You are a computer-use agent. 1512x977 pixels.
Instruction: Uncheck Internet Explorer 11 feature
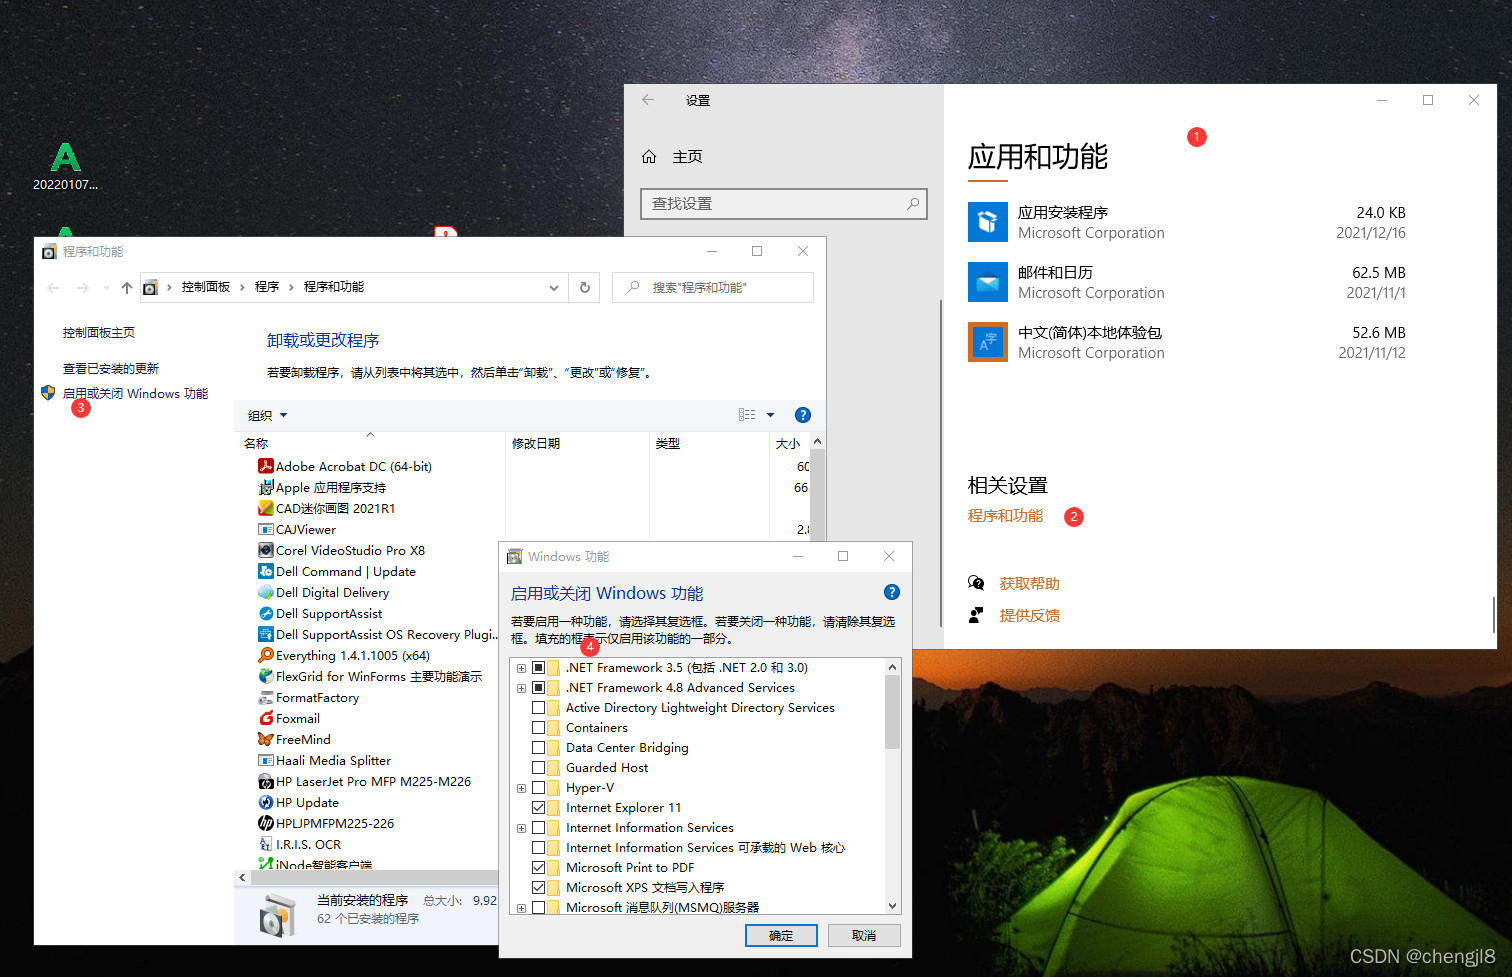pyautogui.click(x=538, y=807)
